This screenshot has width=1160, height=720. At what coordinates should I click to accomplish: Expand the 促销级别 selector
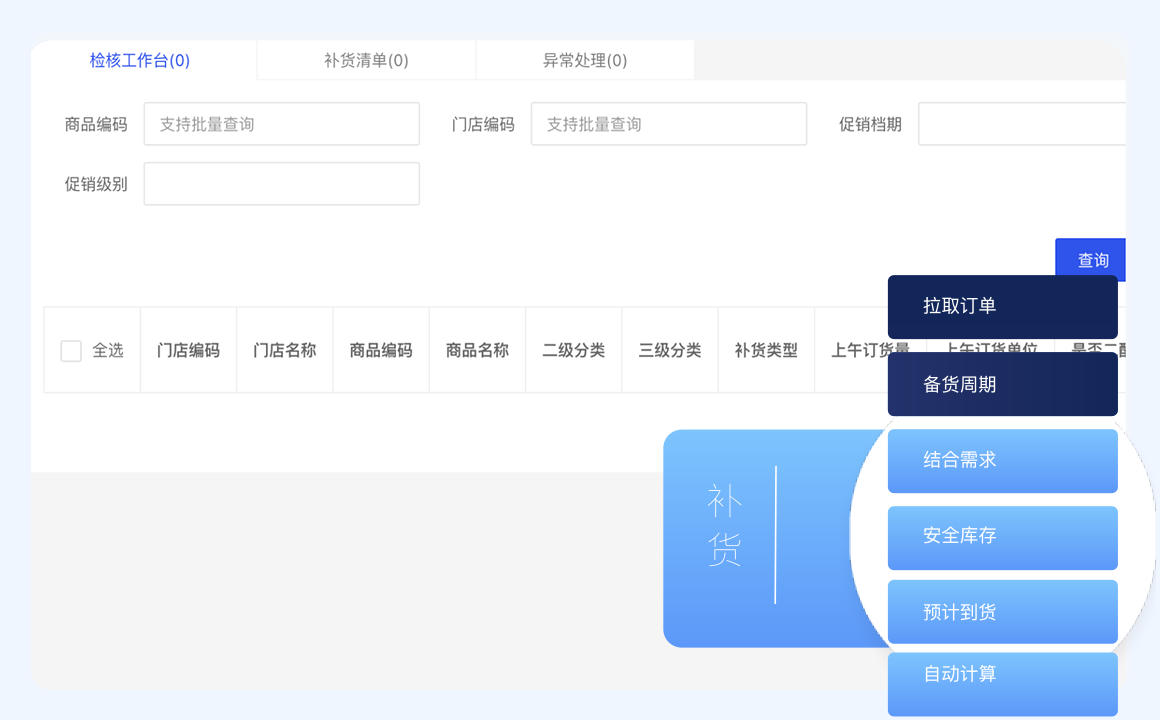click(x=281, y=184)
